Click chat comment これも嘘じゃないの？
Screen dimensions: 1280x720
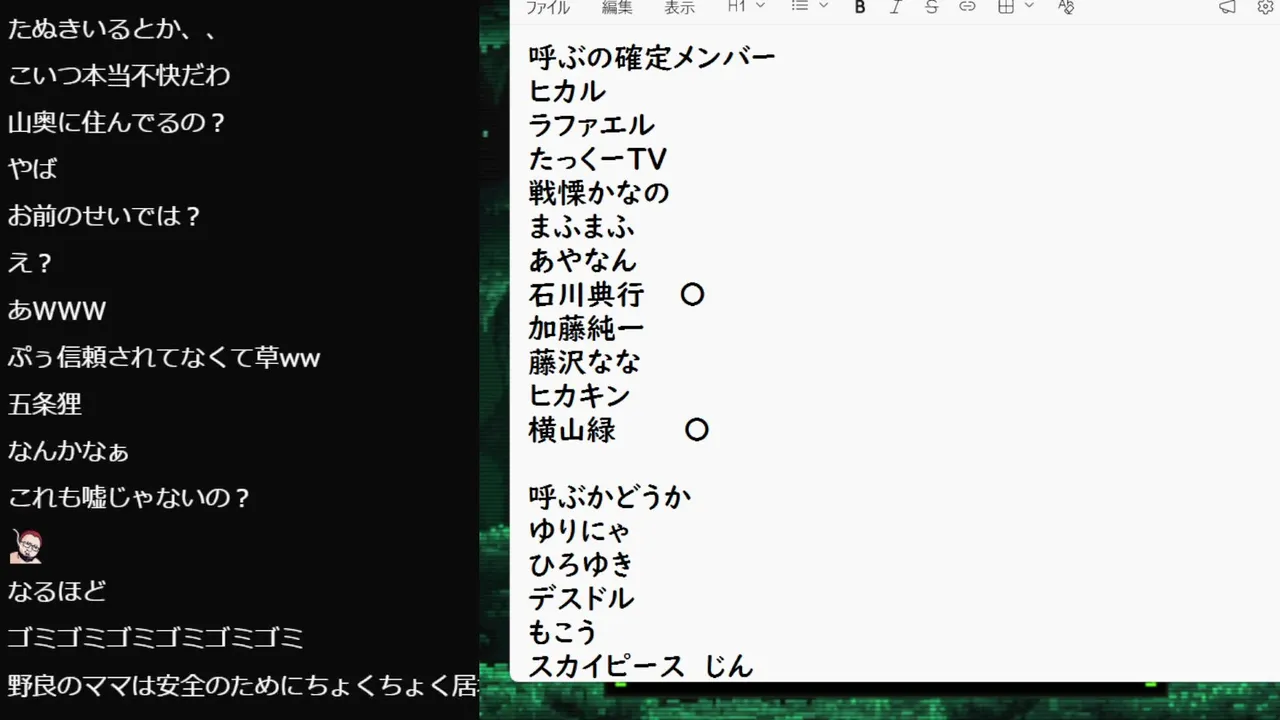129,497
